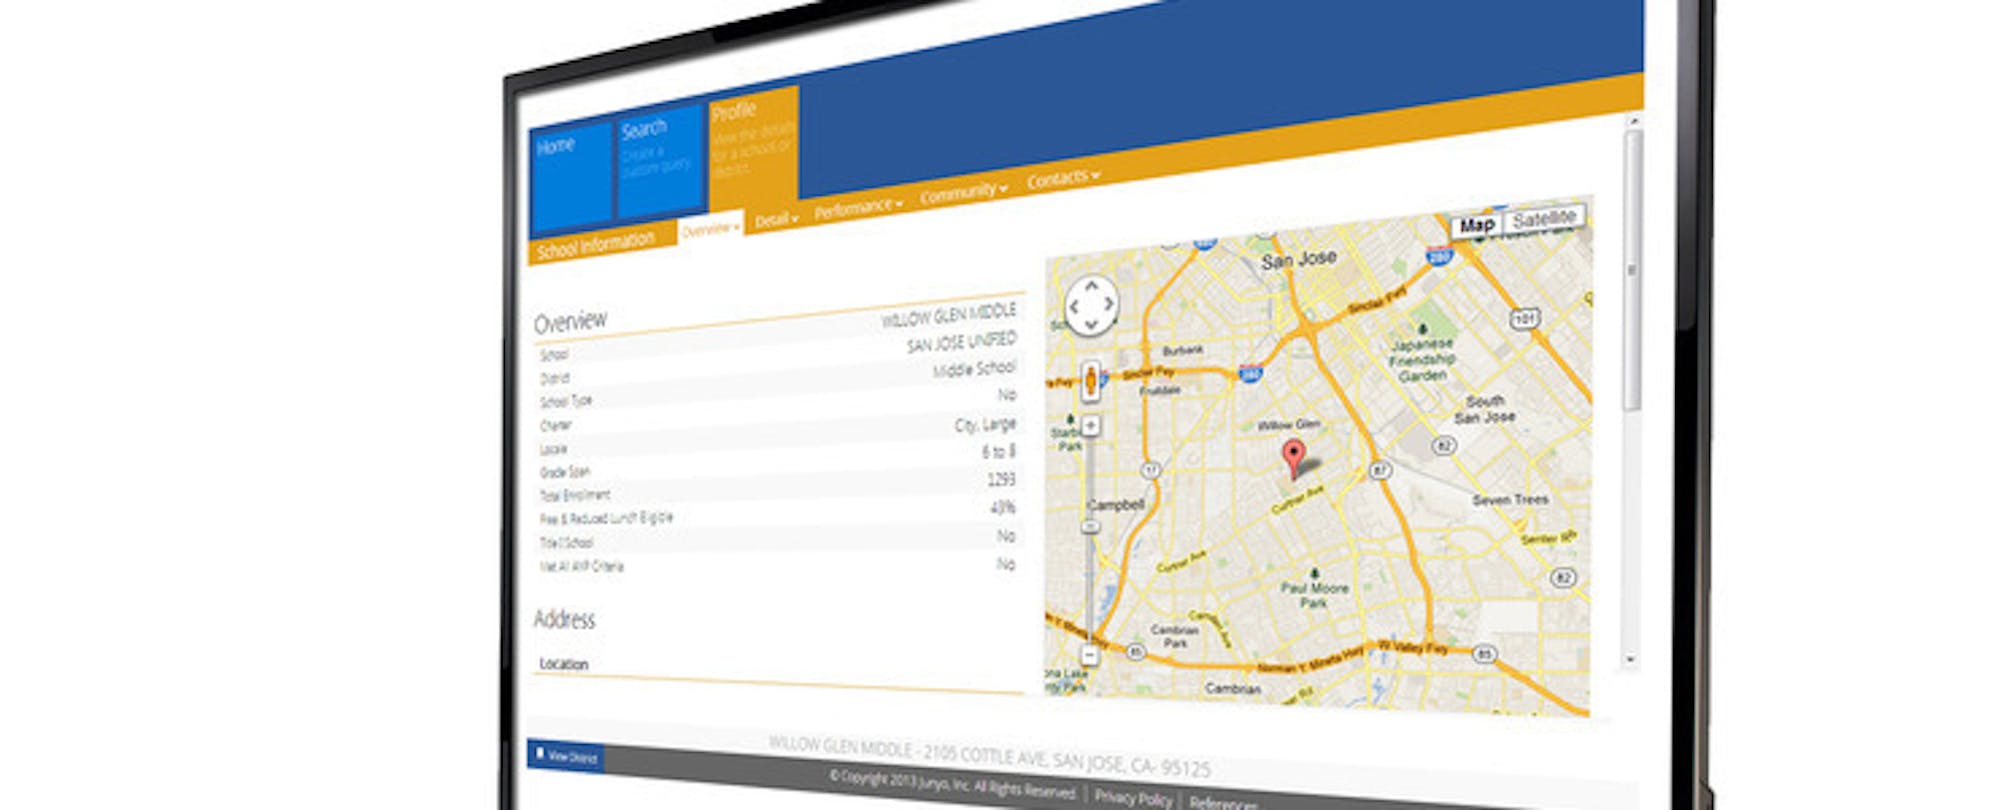Screen dimensions: 1998x810
Task: Select the 6 to 8 grade span value
Action: click(x=999, y=452)
